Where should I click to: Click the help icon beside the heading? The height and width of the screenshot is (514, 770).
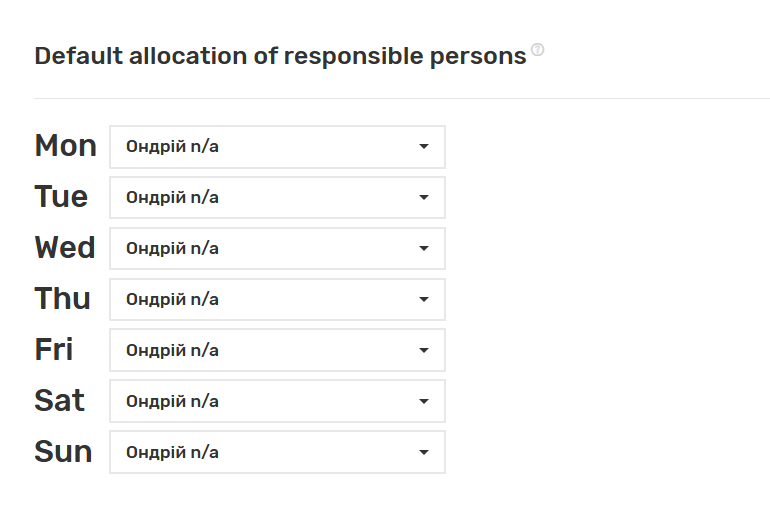pyautogui.click(x=538, y=50)
